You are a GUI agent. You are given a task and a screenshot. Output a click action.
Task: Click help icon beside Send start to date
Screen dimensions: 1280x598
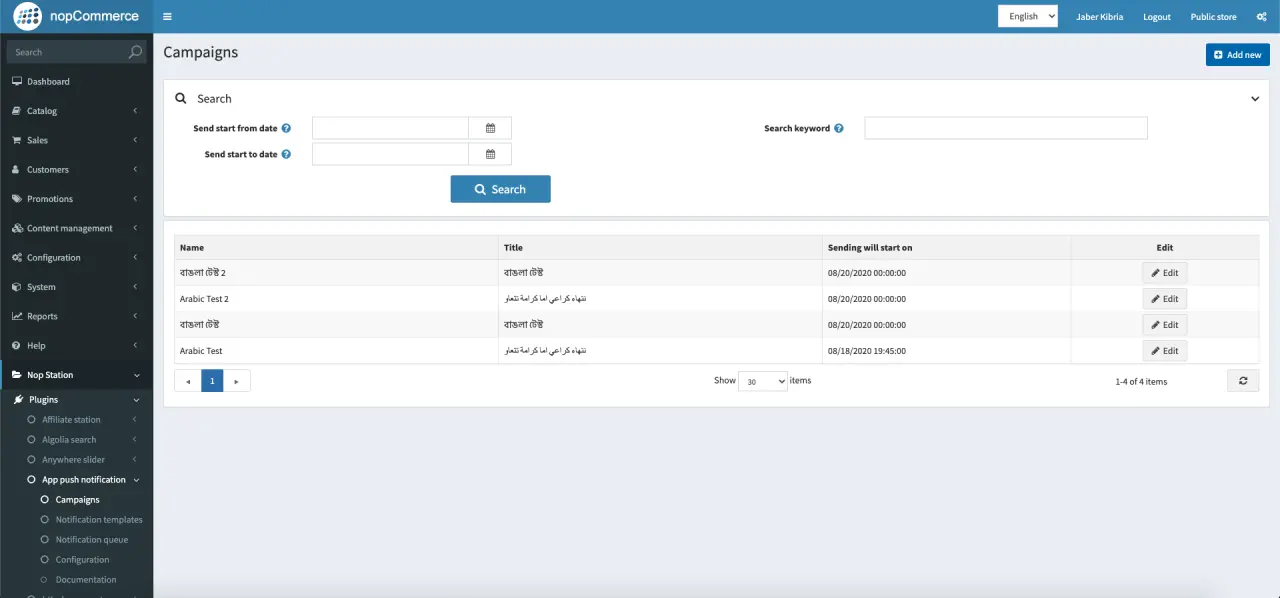tap(286, 154)
